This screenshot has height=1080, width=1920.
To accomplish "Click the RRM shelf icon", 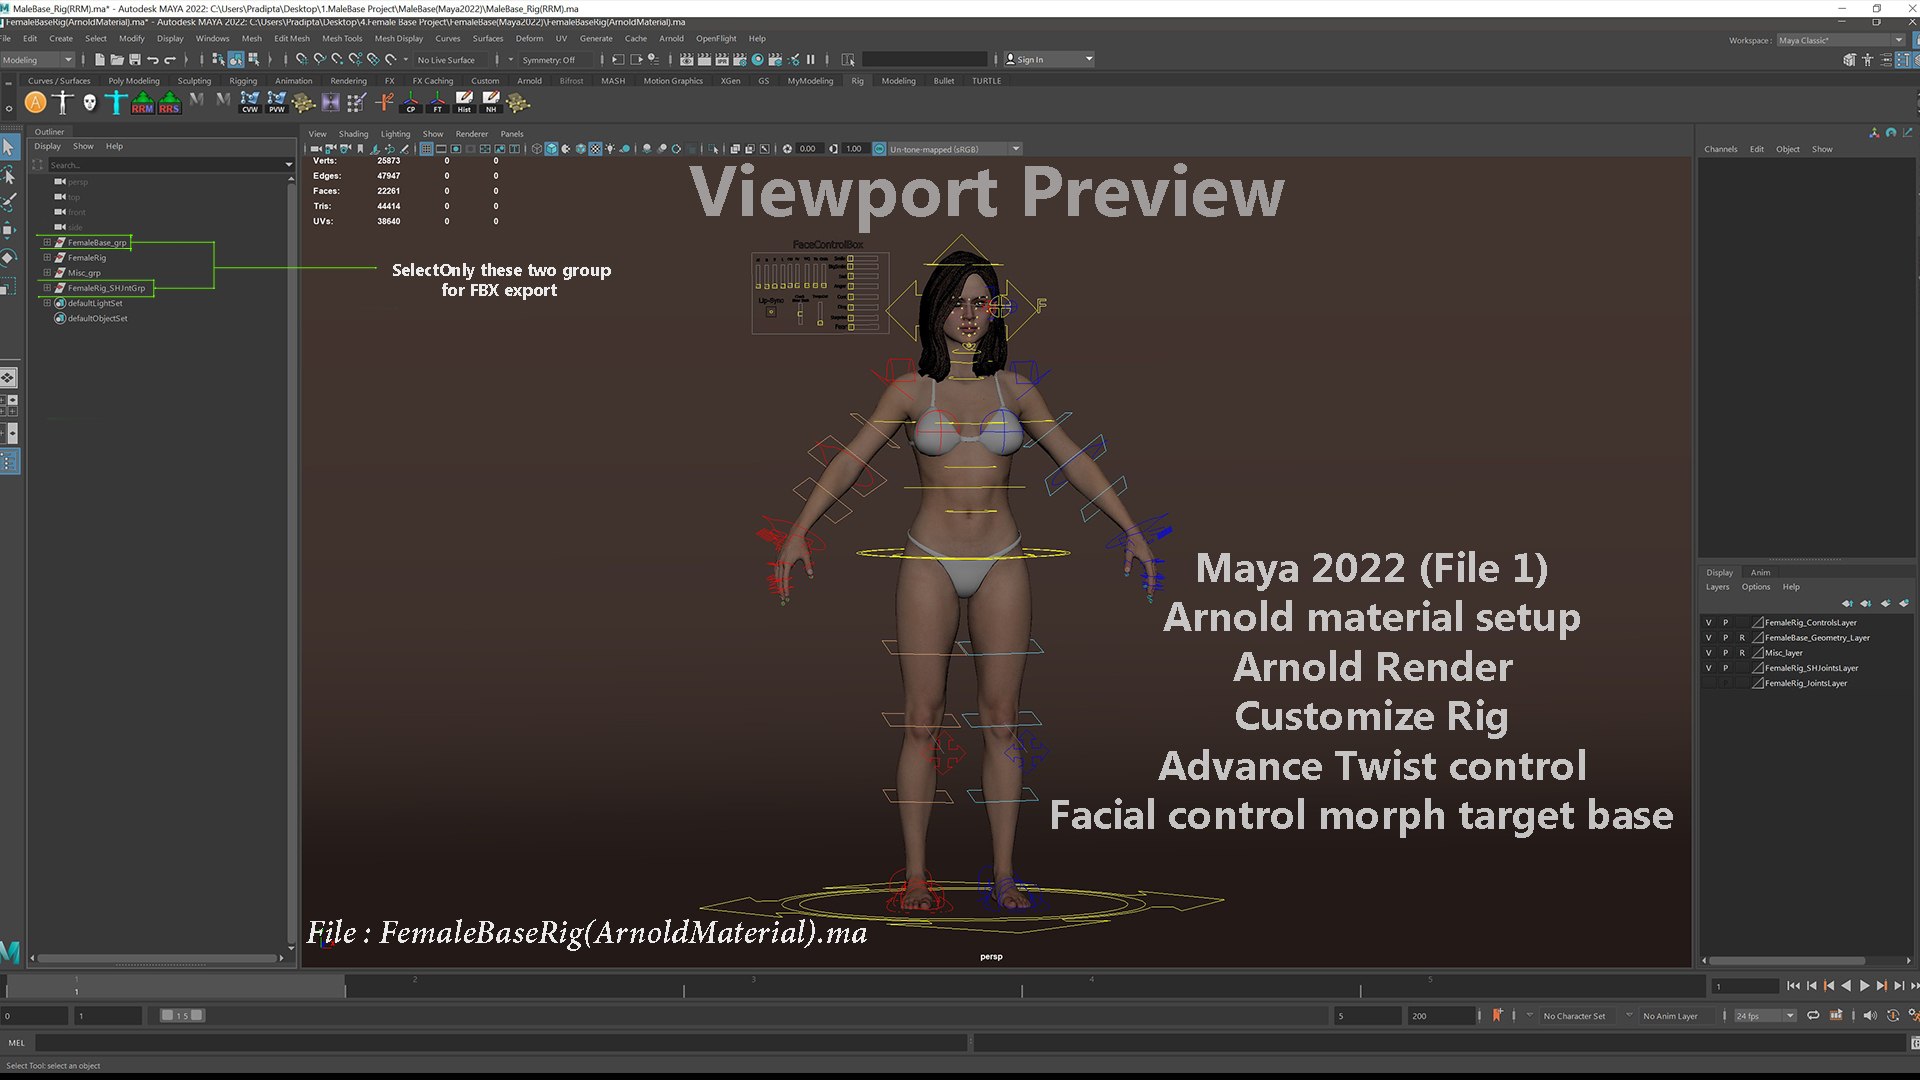I will (143, 102).
